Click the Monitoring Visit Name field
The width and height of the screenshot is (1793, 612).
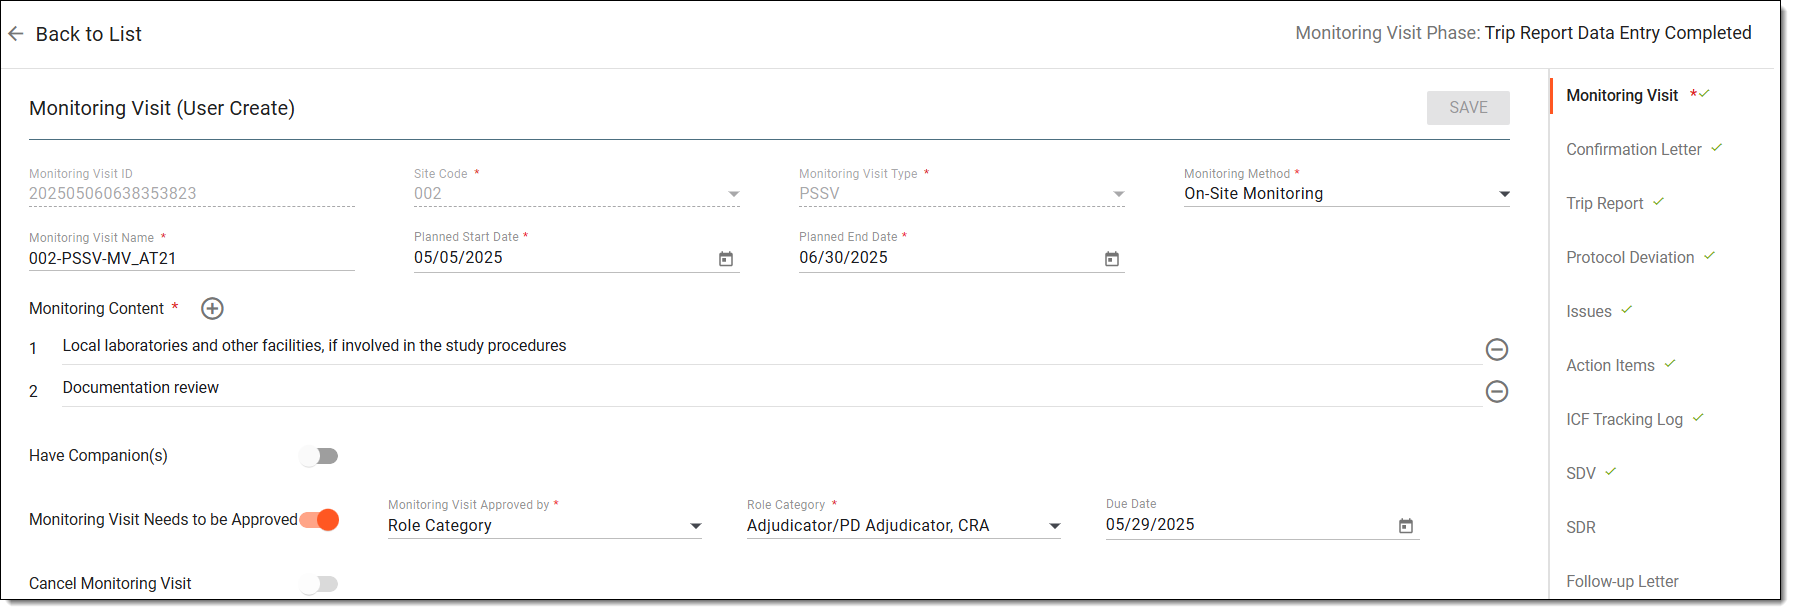tap(192, 258)
